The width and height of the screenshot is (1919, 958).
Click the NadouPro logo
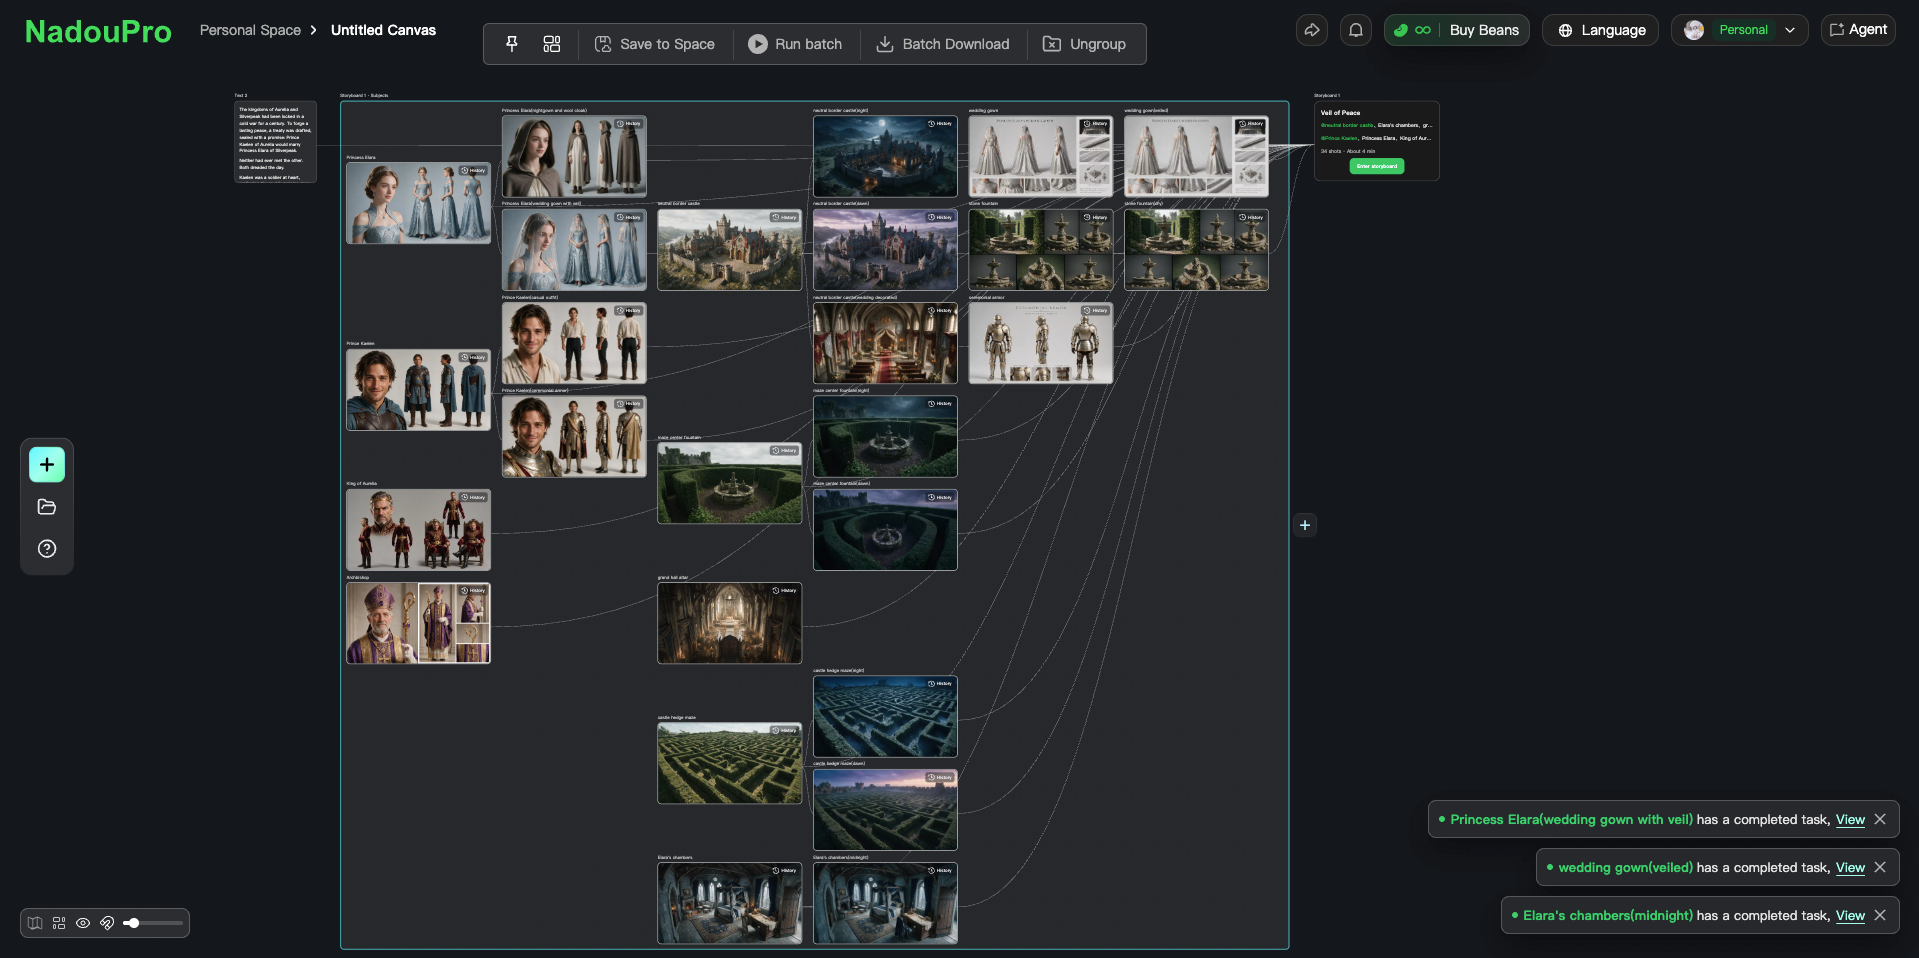[x=98, y=31]
